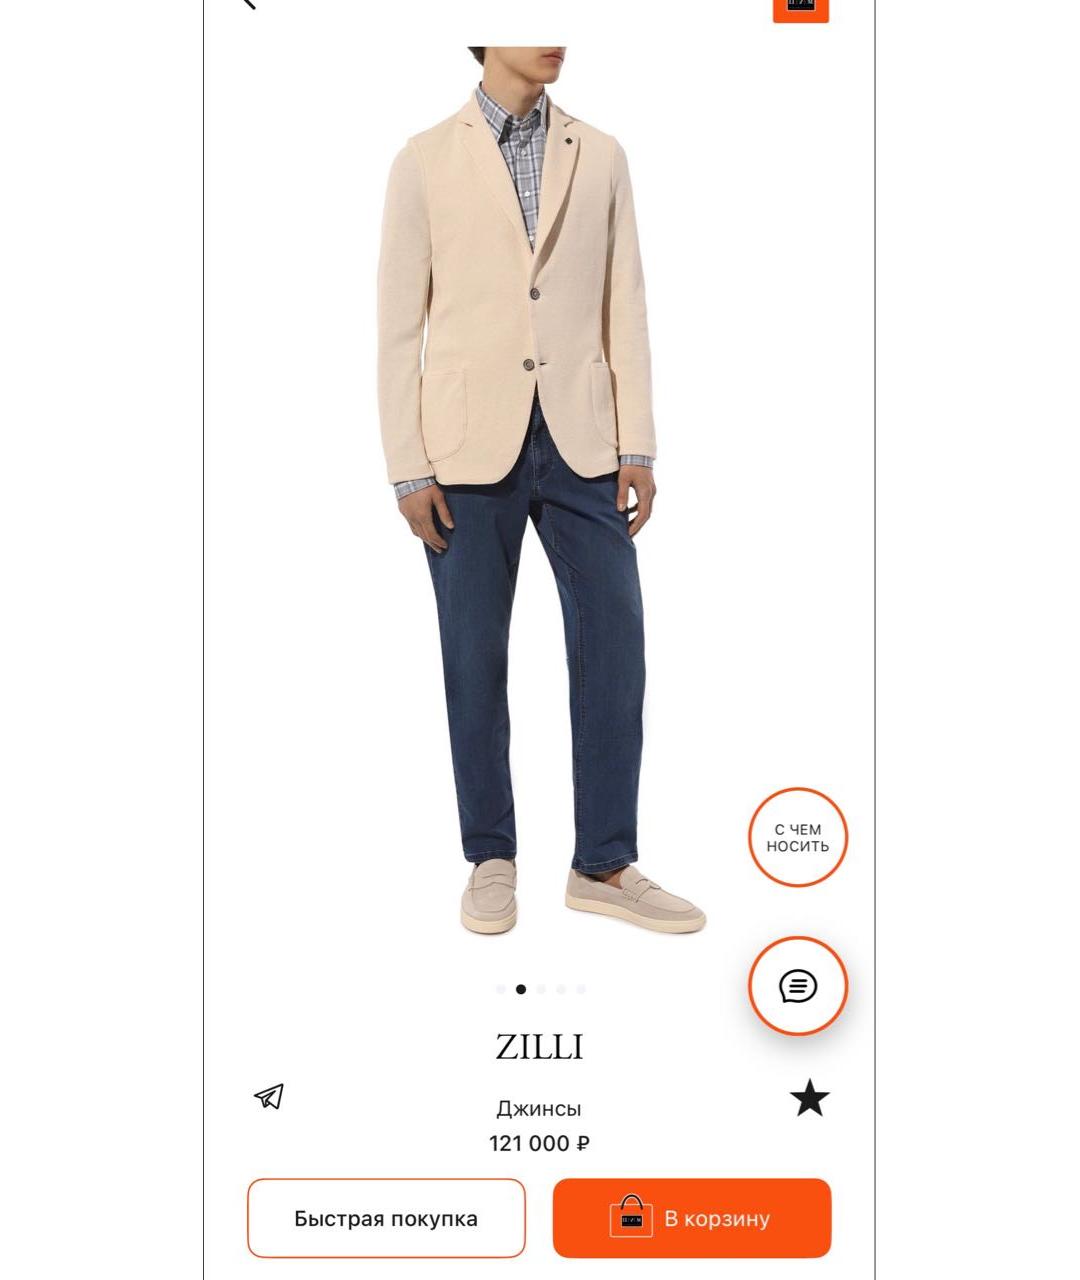
Task: Show the fourth photo via pagination dot
Action: click(561, 989)
